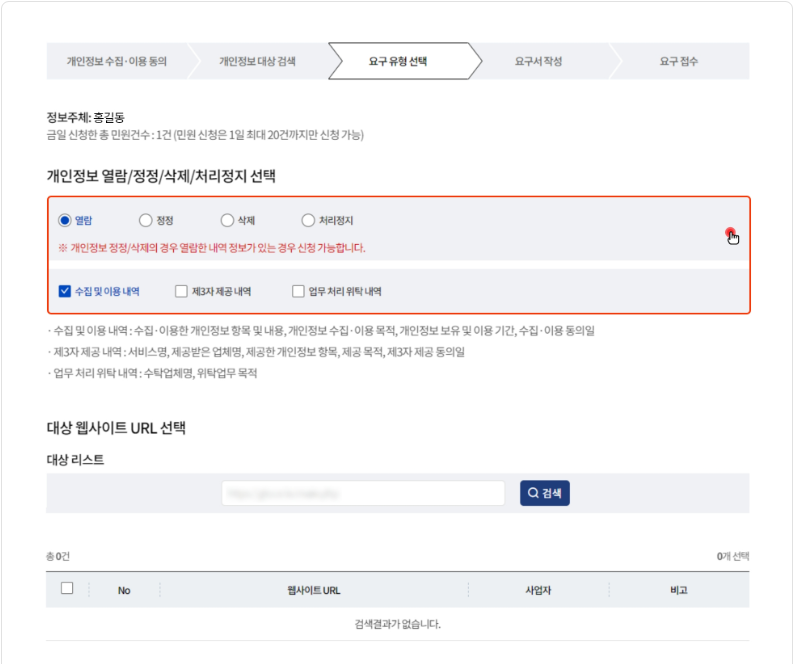Select the 열람 radio button
Image resolution: width=793 pixels, height=664 pixels.
pyautogui.click(x=65, y=220)
